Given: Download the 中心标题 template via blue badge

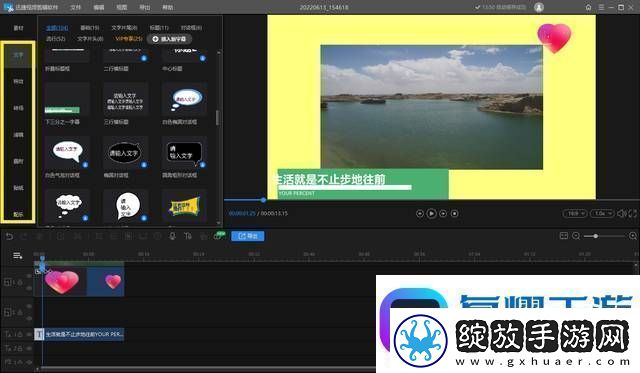Looking at the screenshot, I should click(202, 58).
